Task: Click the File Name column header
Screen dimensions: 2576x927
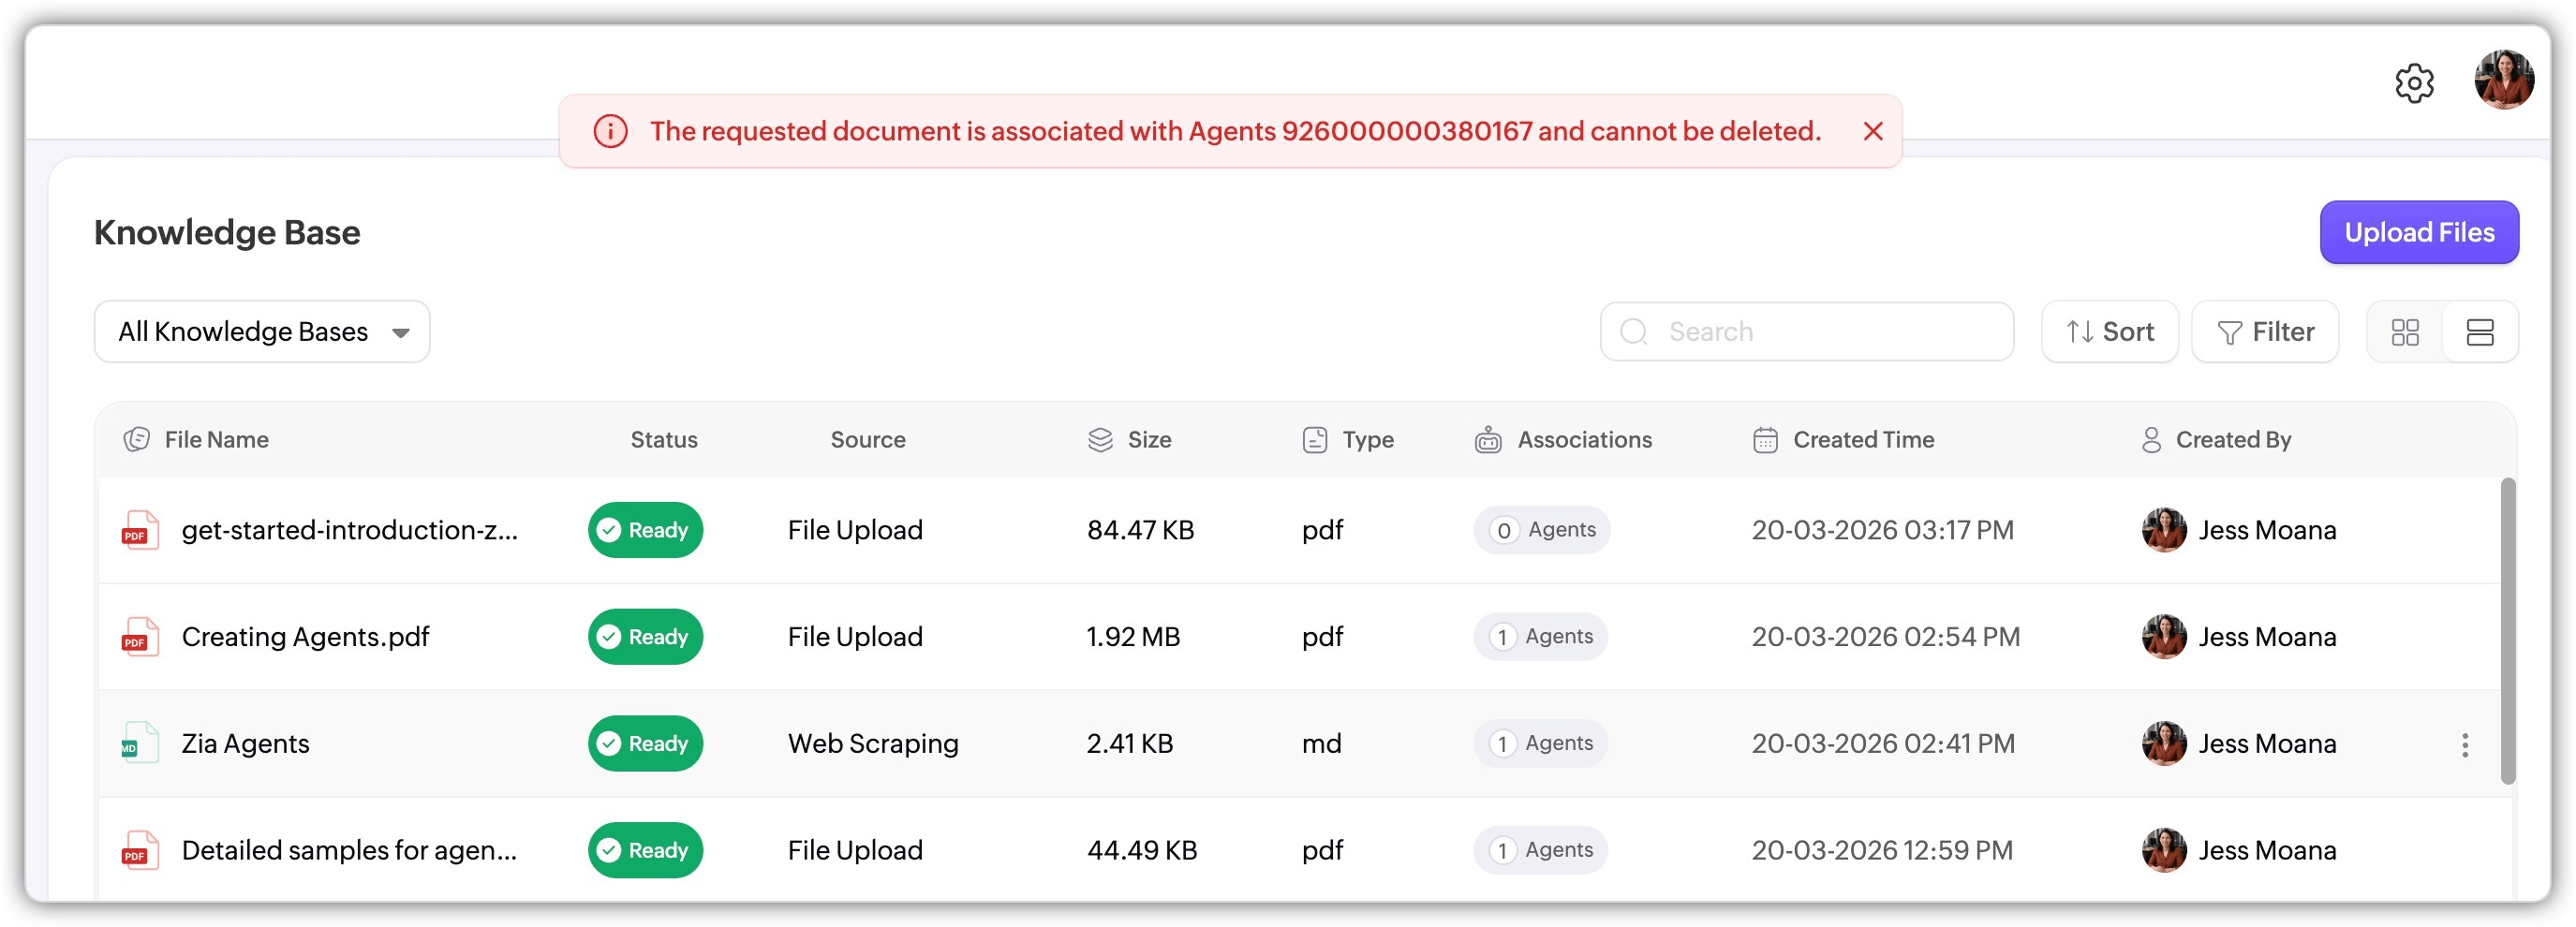Action: click(x=216, y=440)
